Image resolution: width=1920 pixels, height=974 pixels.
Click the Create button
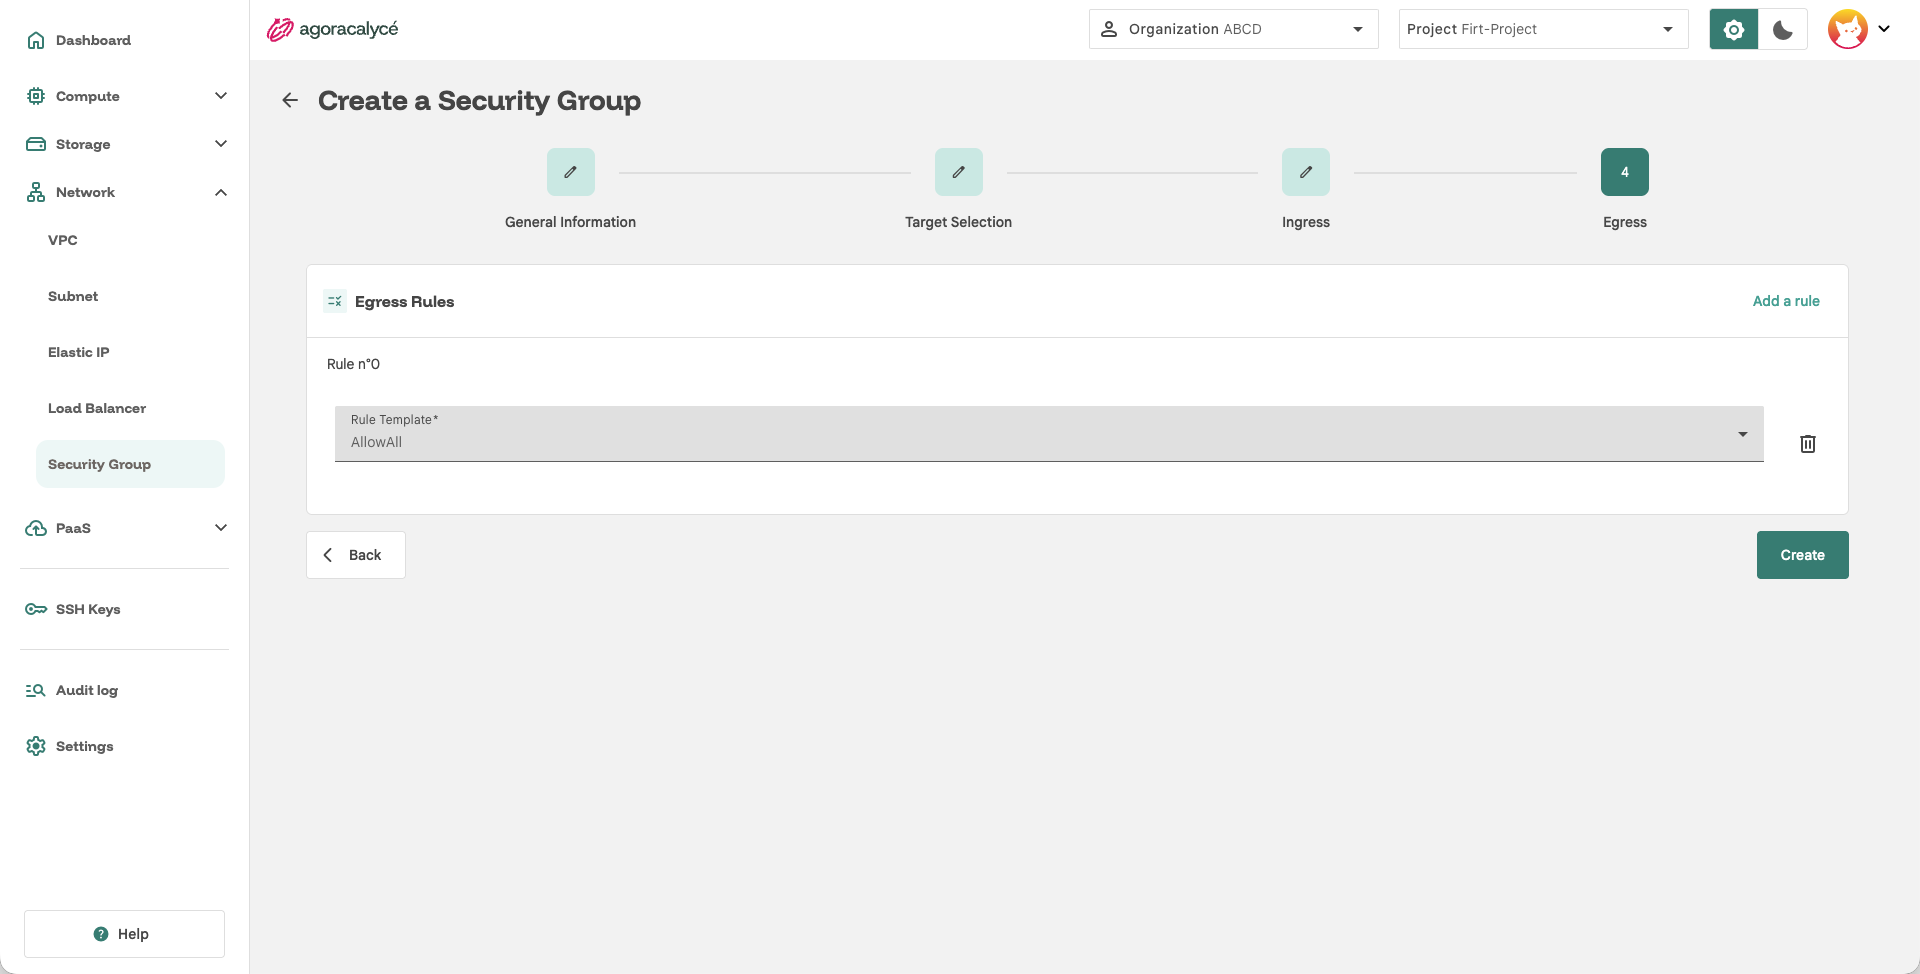click(x=1802, y=555)
